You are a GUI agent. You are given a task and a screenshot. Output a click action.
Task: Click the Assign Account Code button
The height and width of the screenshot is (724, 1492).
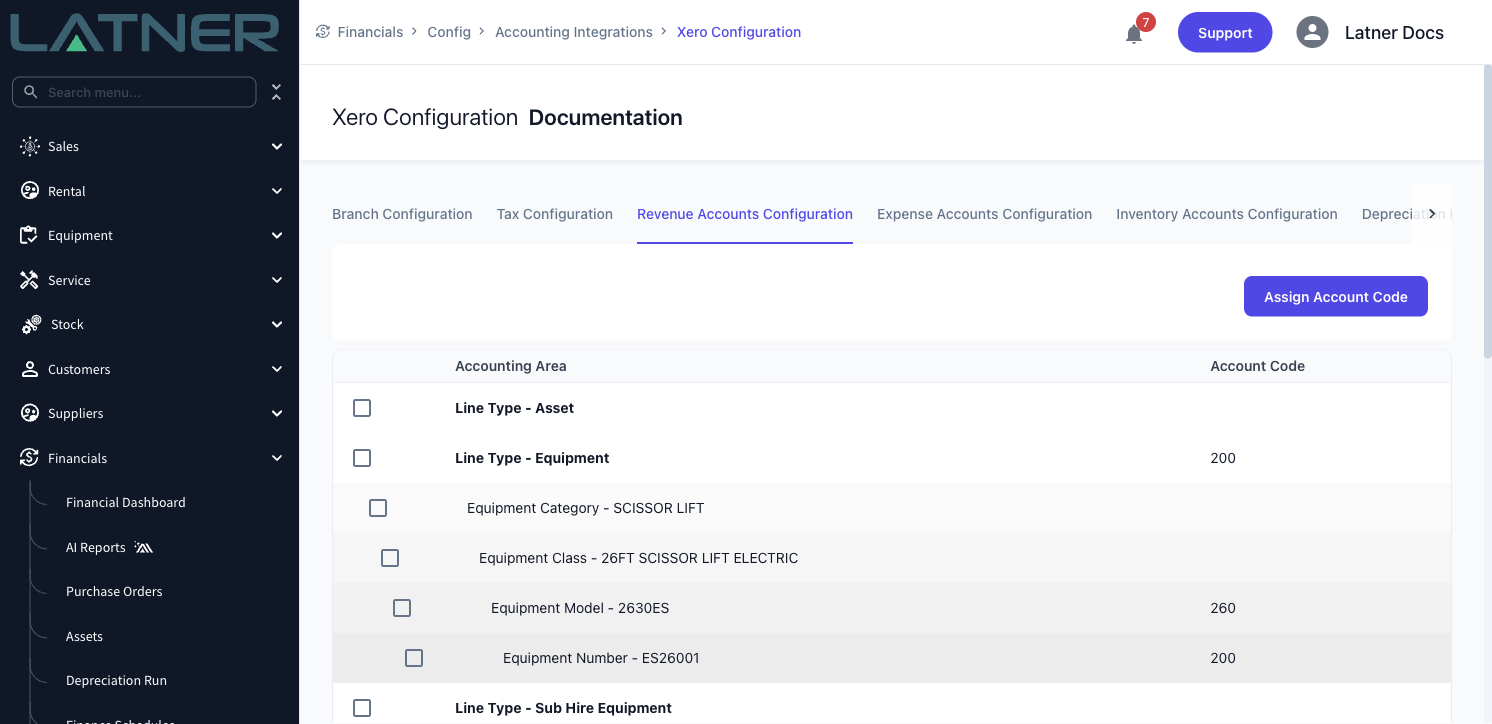(x=1336, y=297)
